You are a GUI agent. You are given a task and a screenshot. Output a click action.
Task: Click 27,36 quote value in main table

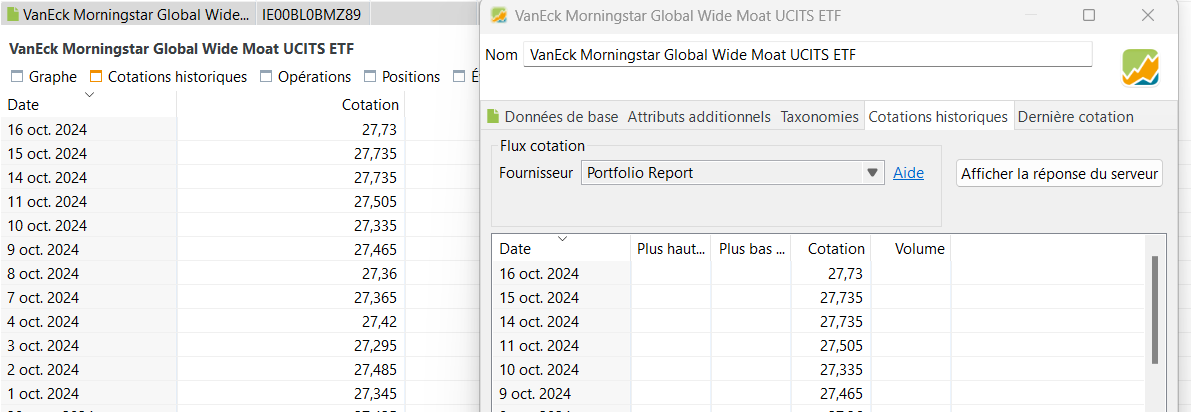click(379, 274)
